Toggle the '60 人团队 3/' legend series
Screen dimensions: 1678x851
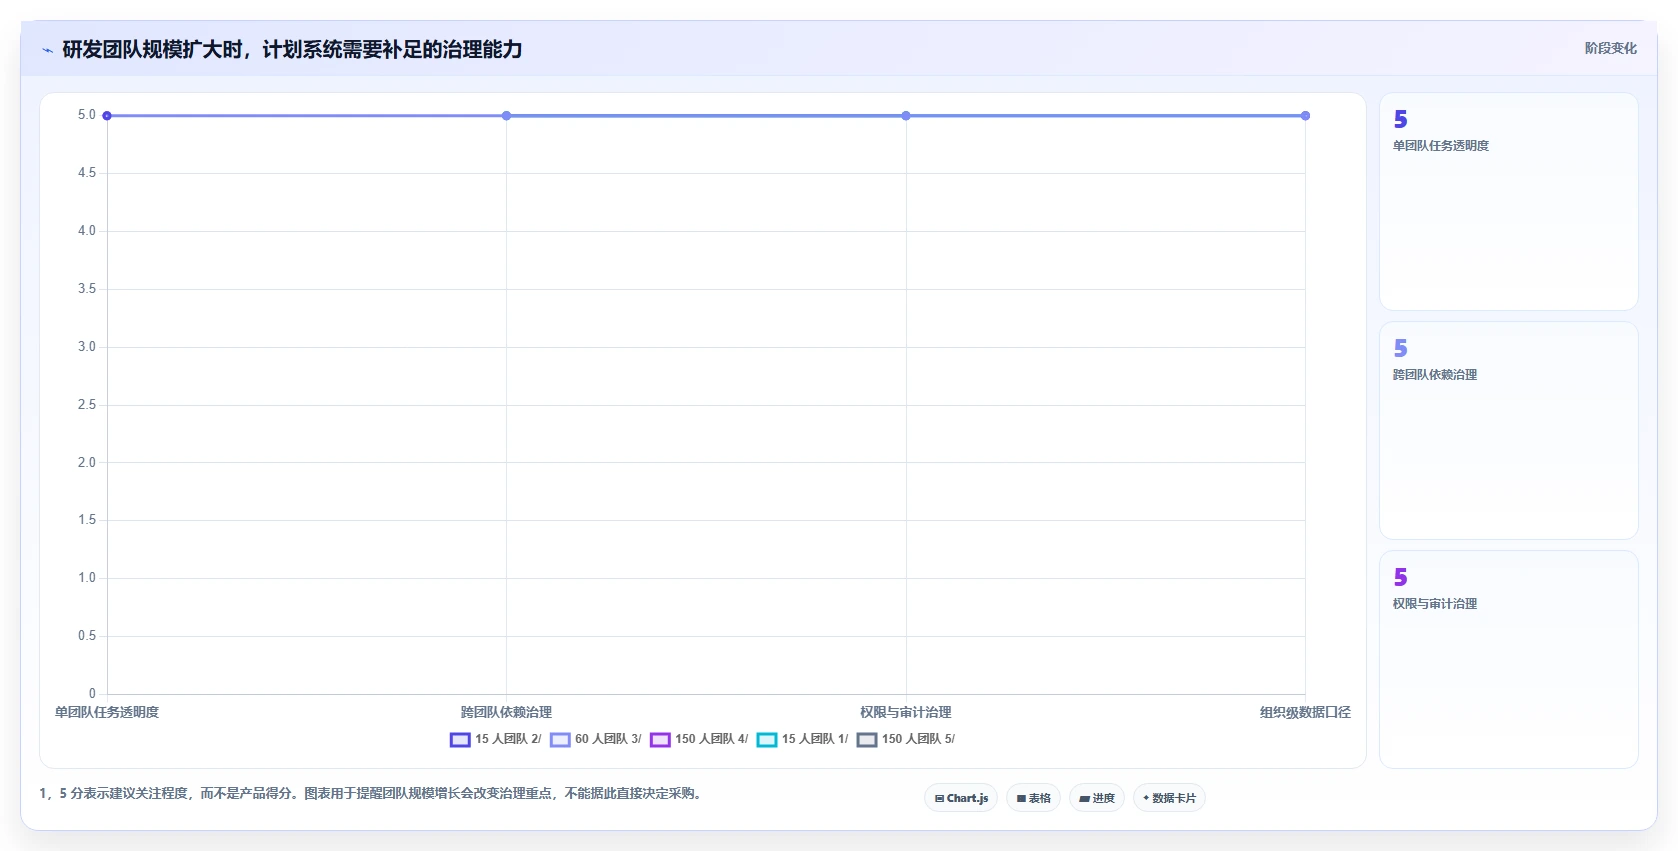(x=595, y=739)
